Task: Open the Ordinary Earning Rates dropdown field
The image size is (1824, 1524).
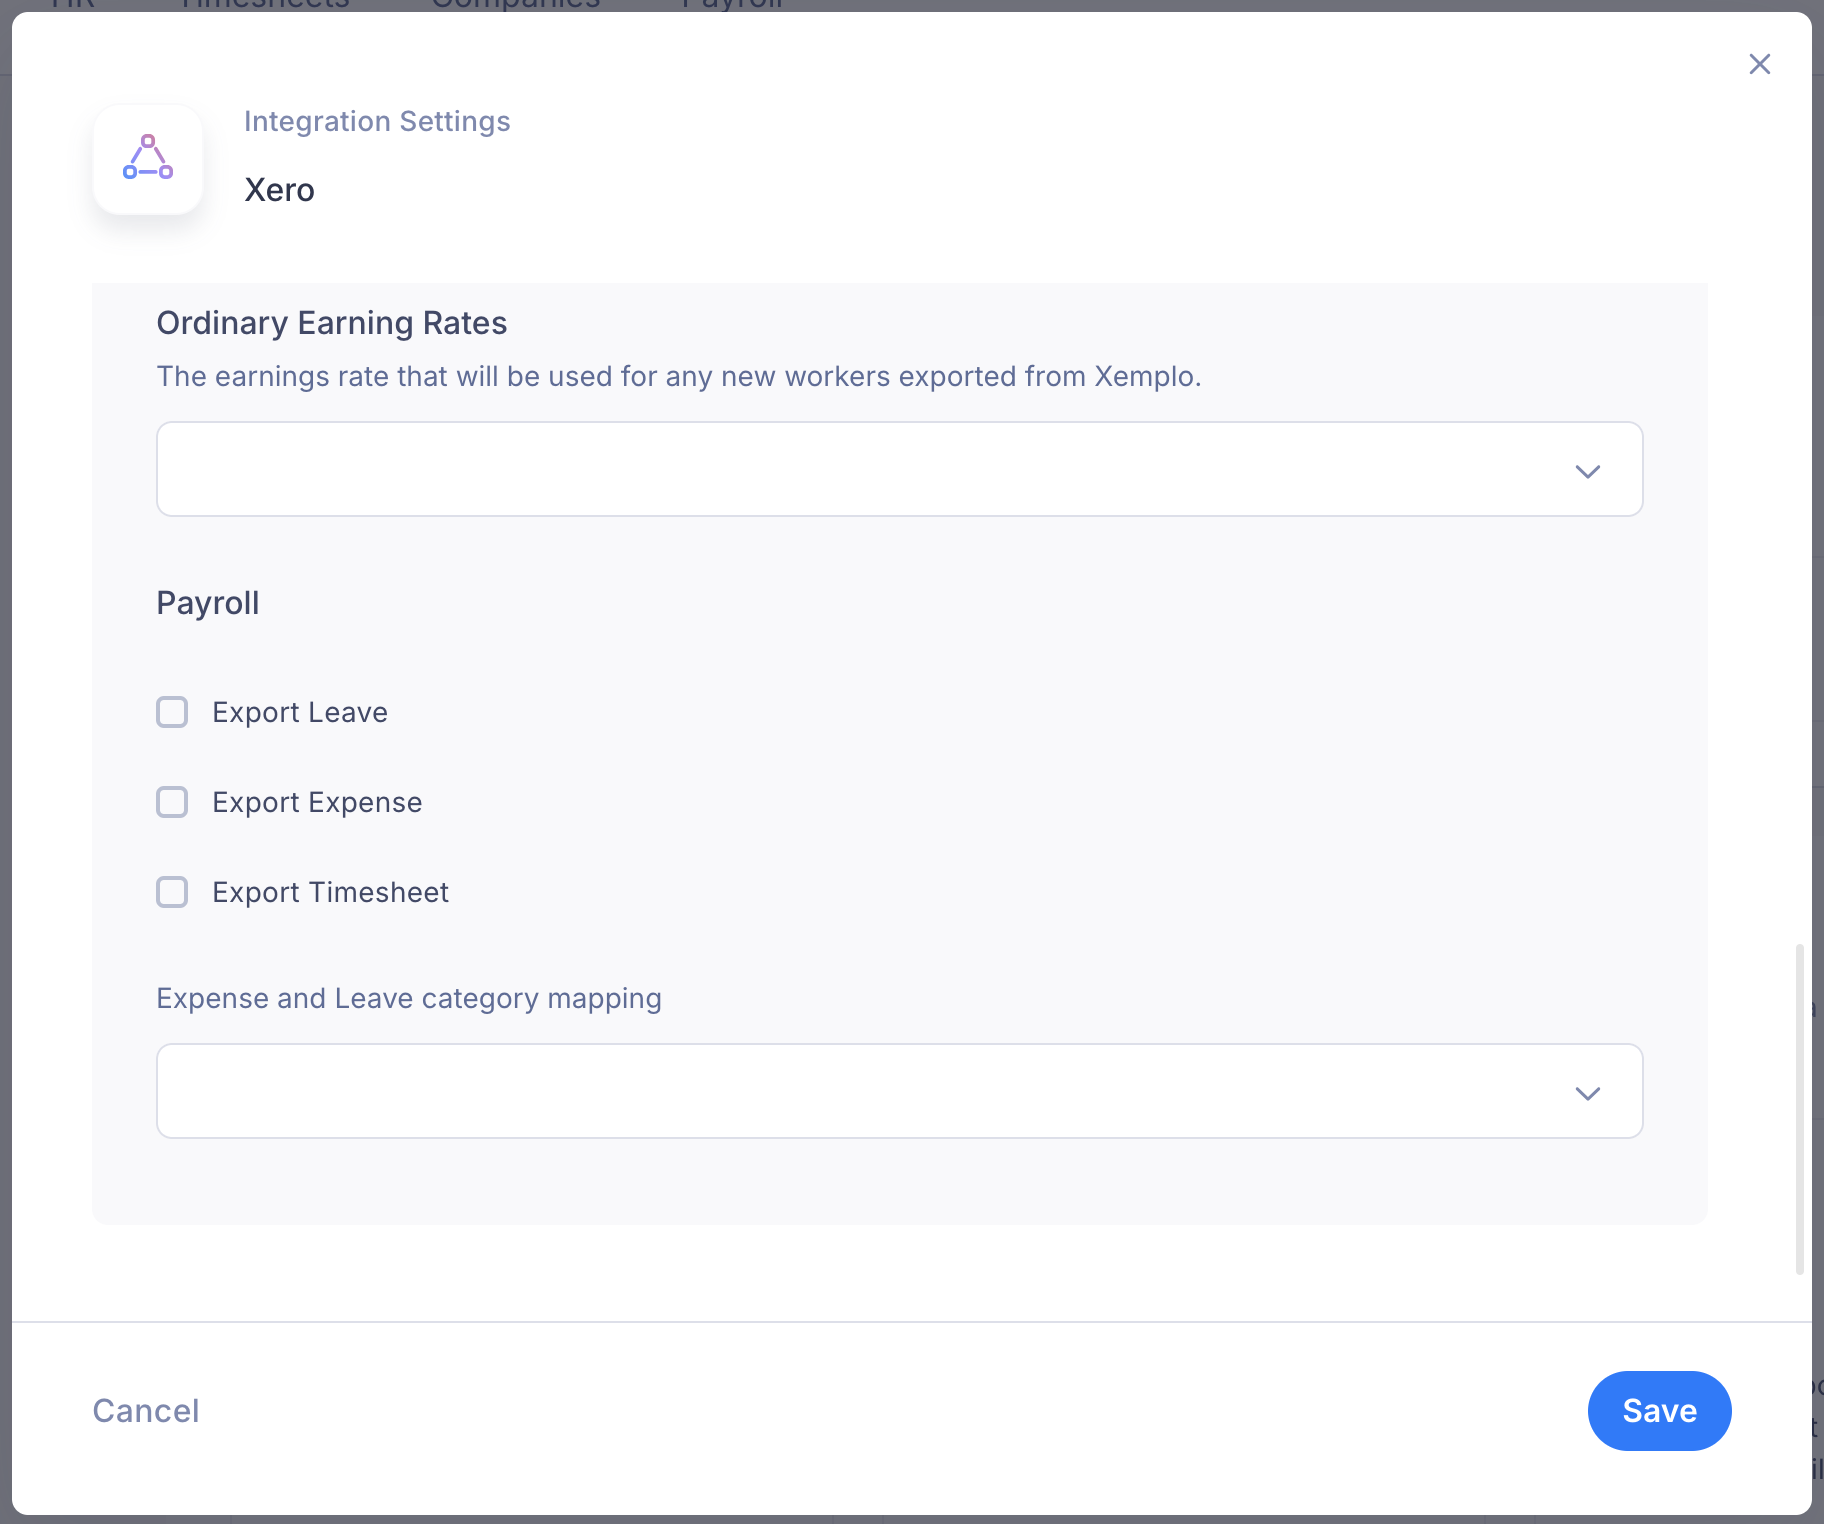Action: [900, 469]
